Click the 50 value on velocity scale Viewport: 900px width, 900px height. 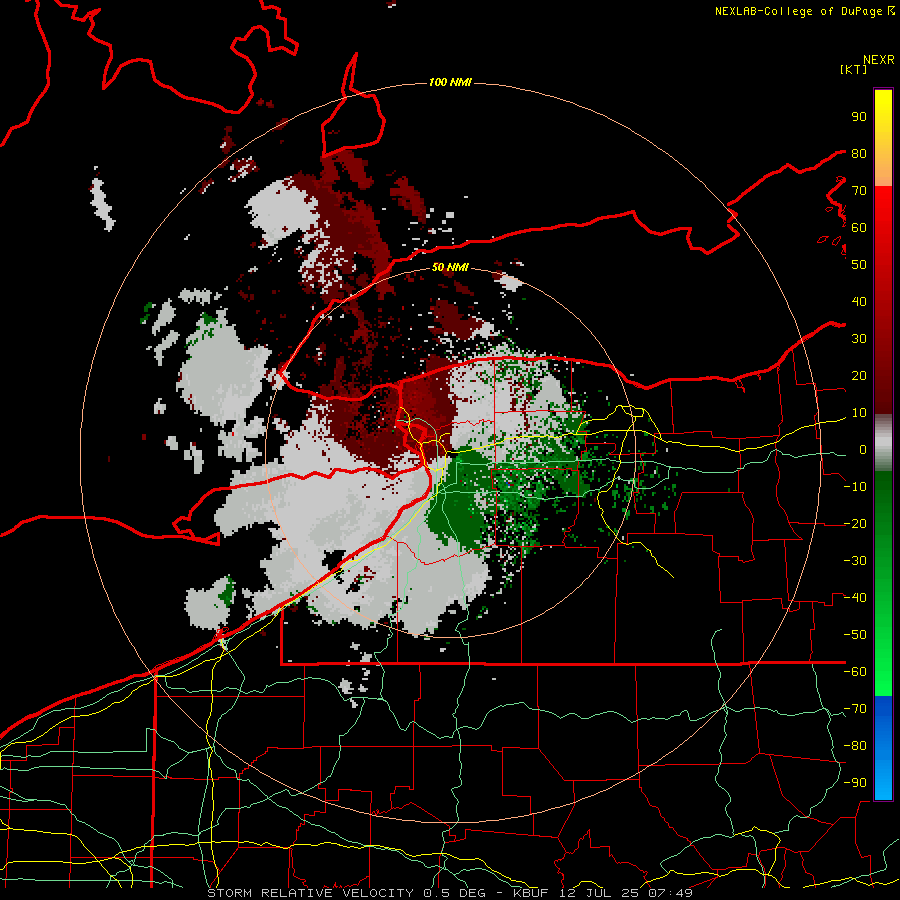point(859,265)
